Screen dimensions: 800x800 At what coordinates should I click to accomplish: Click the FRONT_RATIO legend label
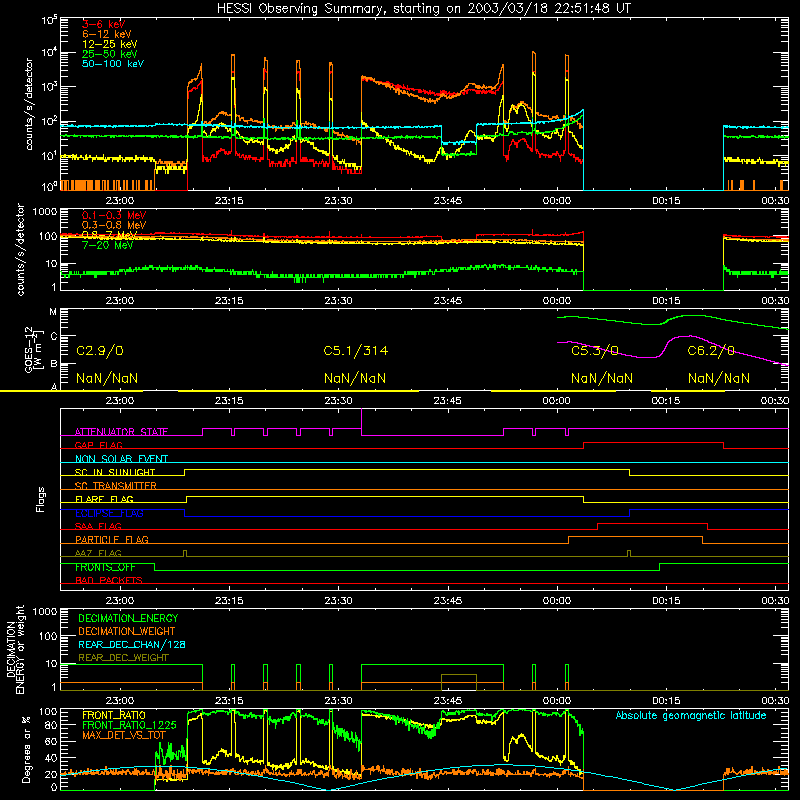(x=114, y=715)
